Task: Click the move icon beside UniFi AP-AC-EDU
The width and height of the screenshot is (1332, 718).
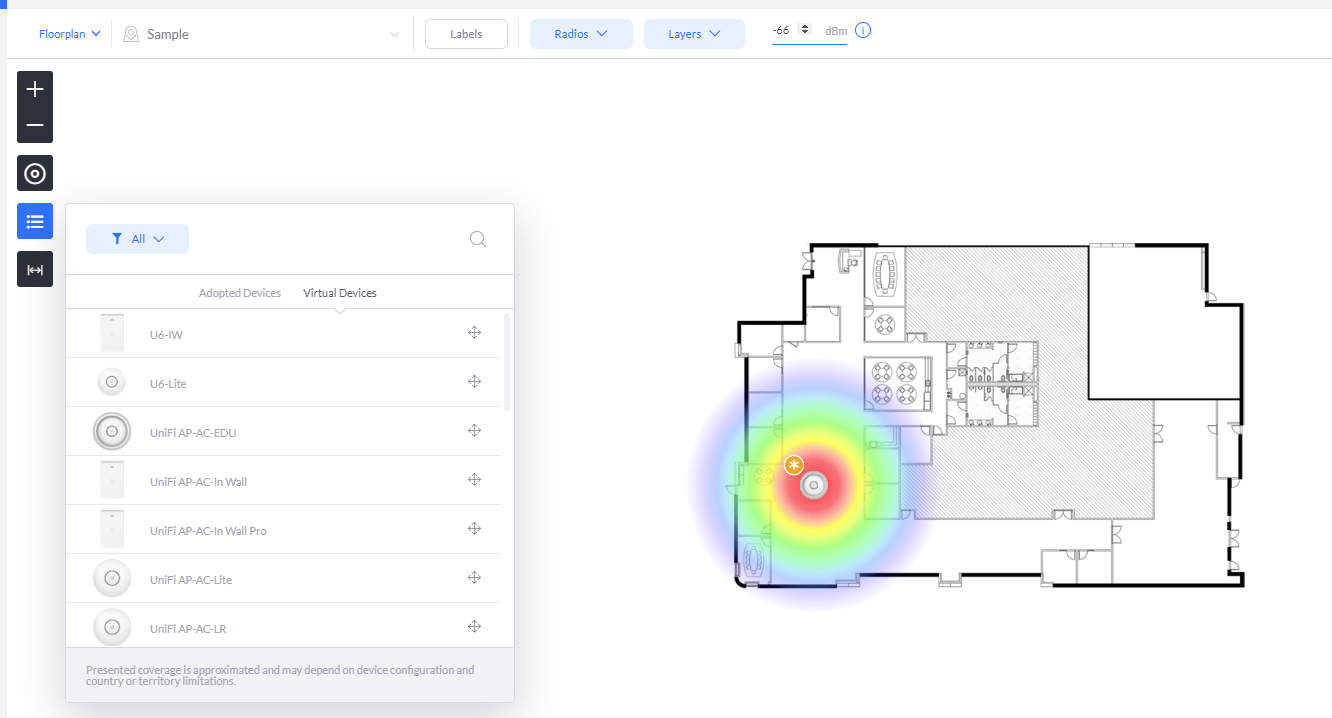Action: pyautogui.click(x=475, y=431)
